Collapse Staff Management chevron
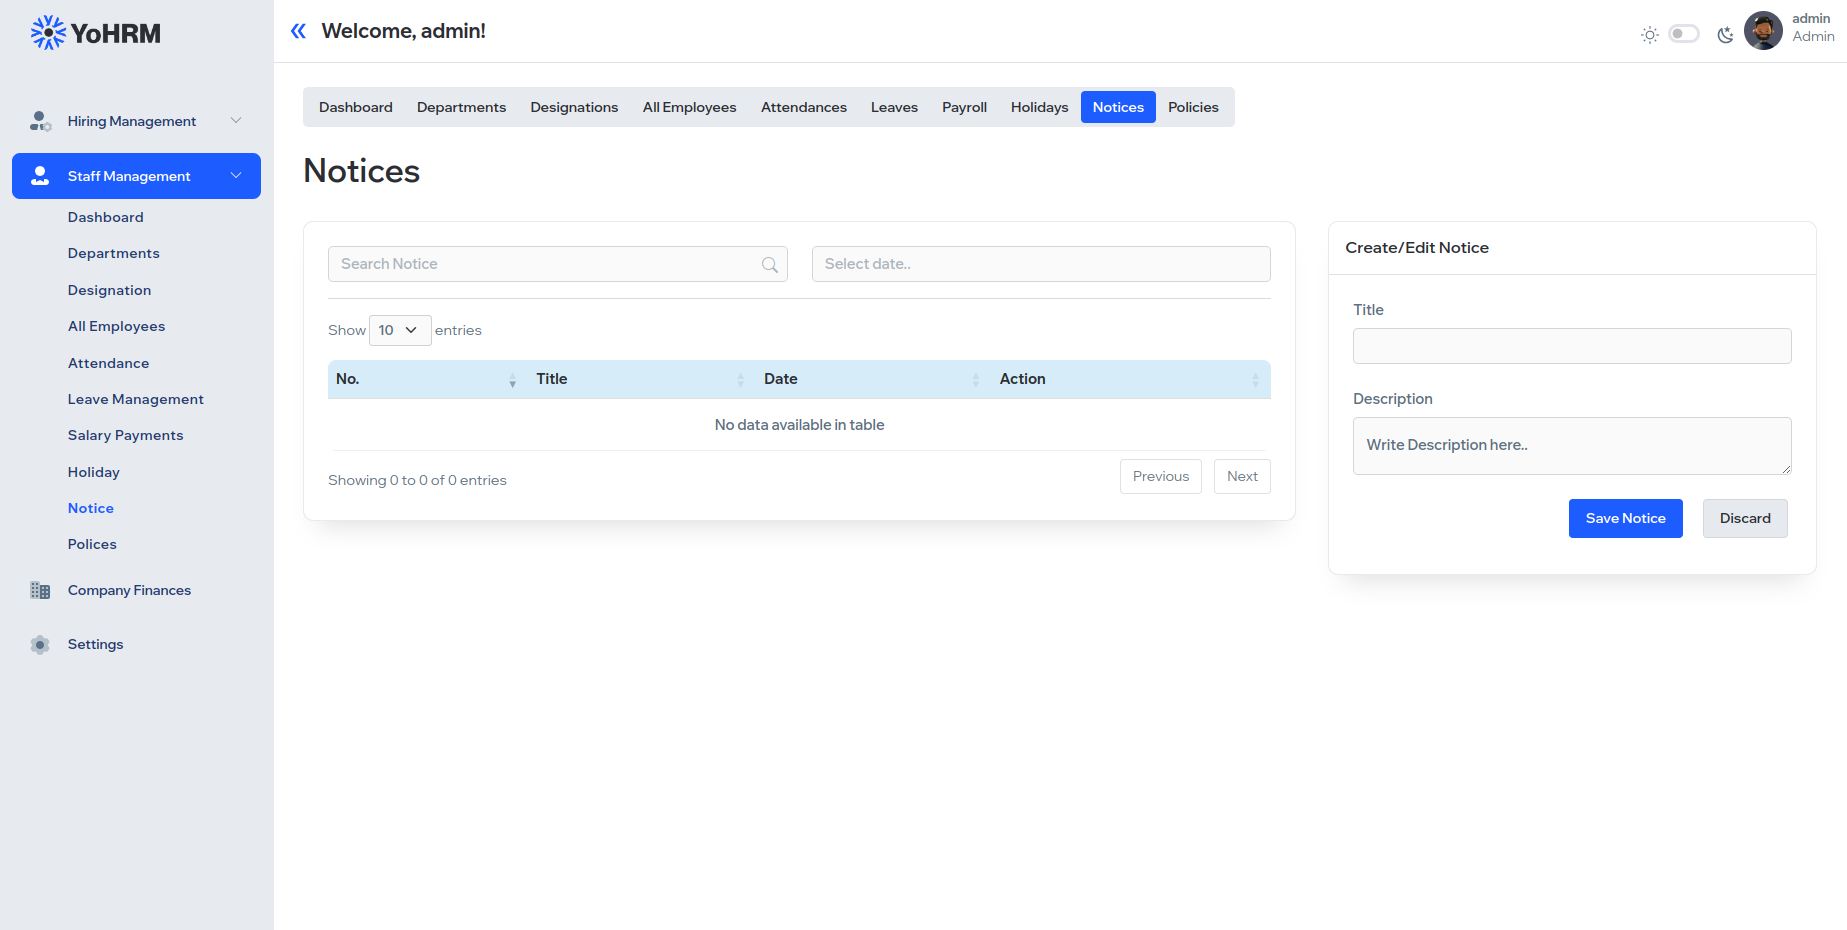The height and width of the screenshot is (930, 1847). coord(236,176)
